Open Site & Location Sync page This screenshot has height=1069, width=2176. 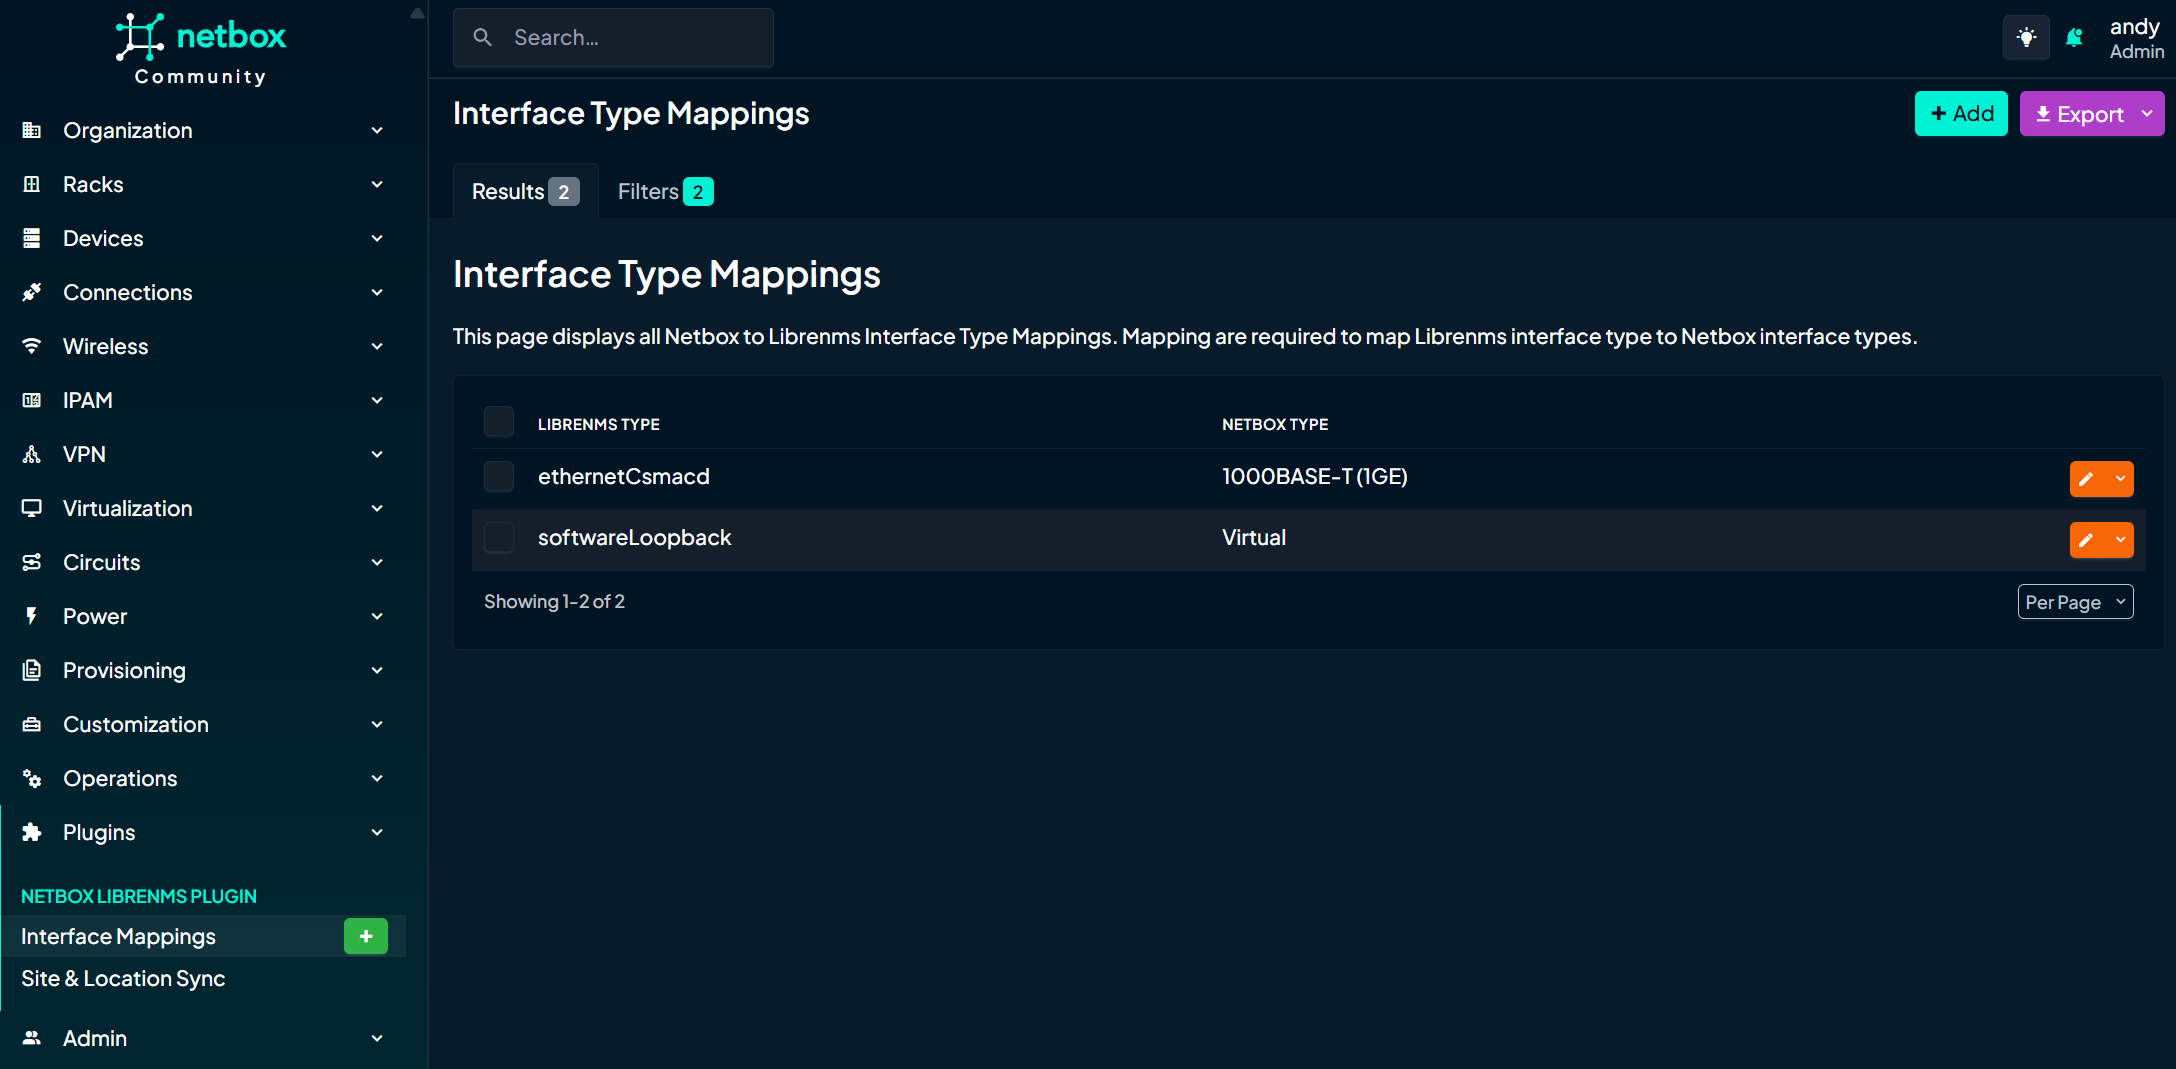click(x=123, y=978)
